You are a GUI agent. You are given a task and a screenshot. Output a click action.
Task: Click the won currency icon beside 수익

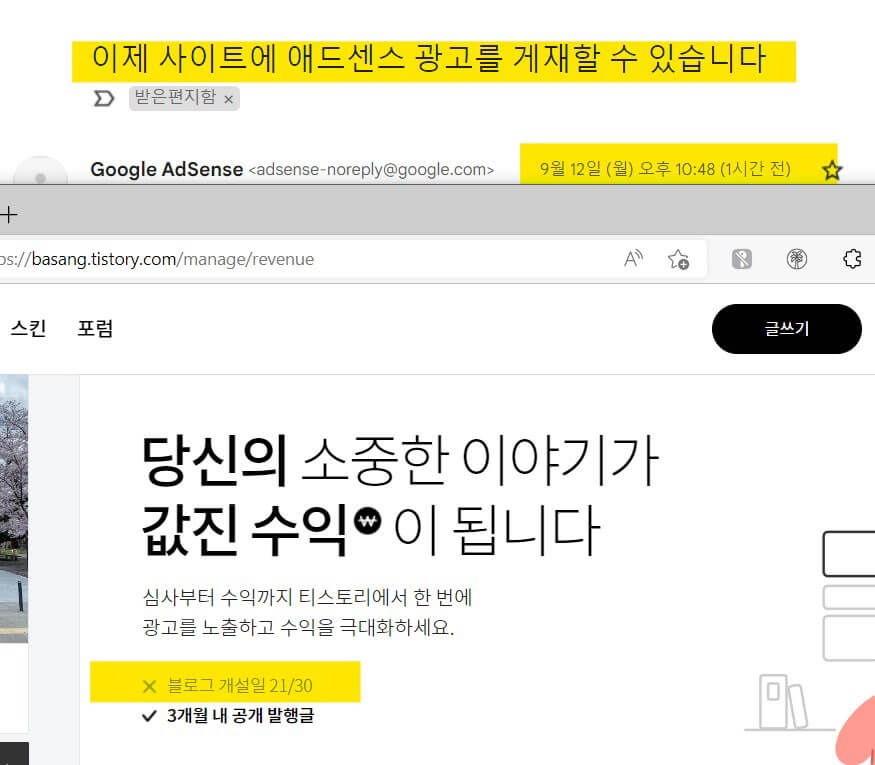[x=368, y=521]
